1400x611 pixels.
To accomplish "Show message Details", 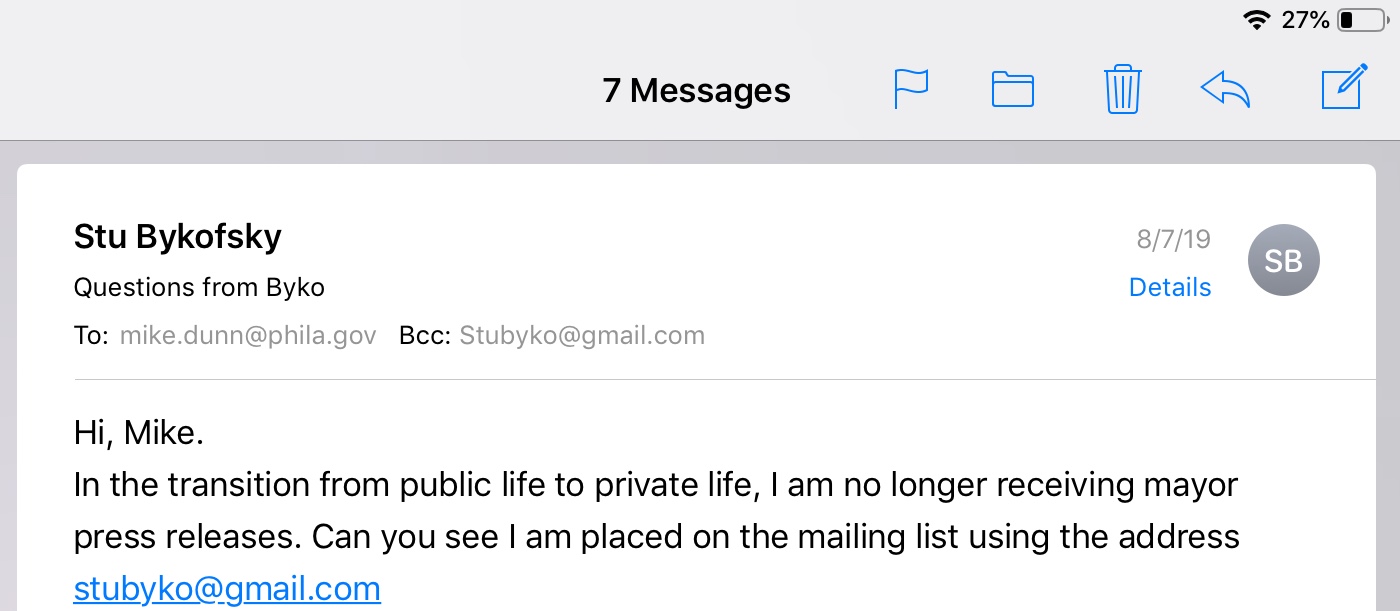I will click(x=1169, y=288).
